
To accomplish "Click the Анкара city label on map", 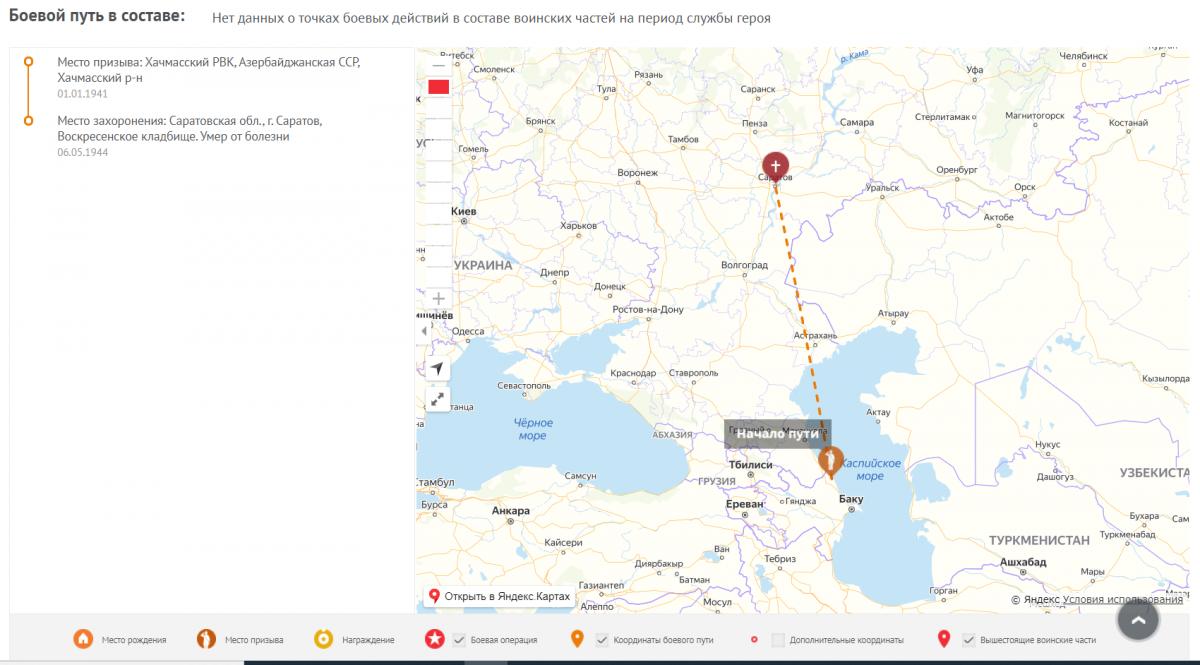I will tap(510, 511).
